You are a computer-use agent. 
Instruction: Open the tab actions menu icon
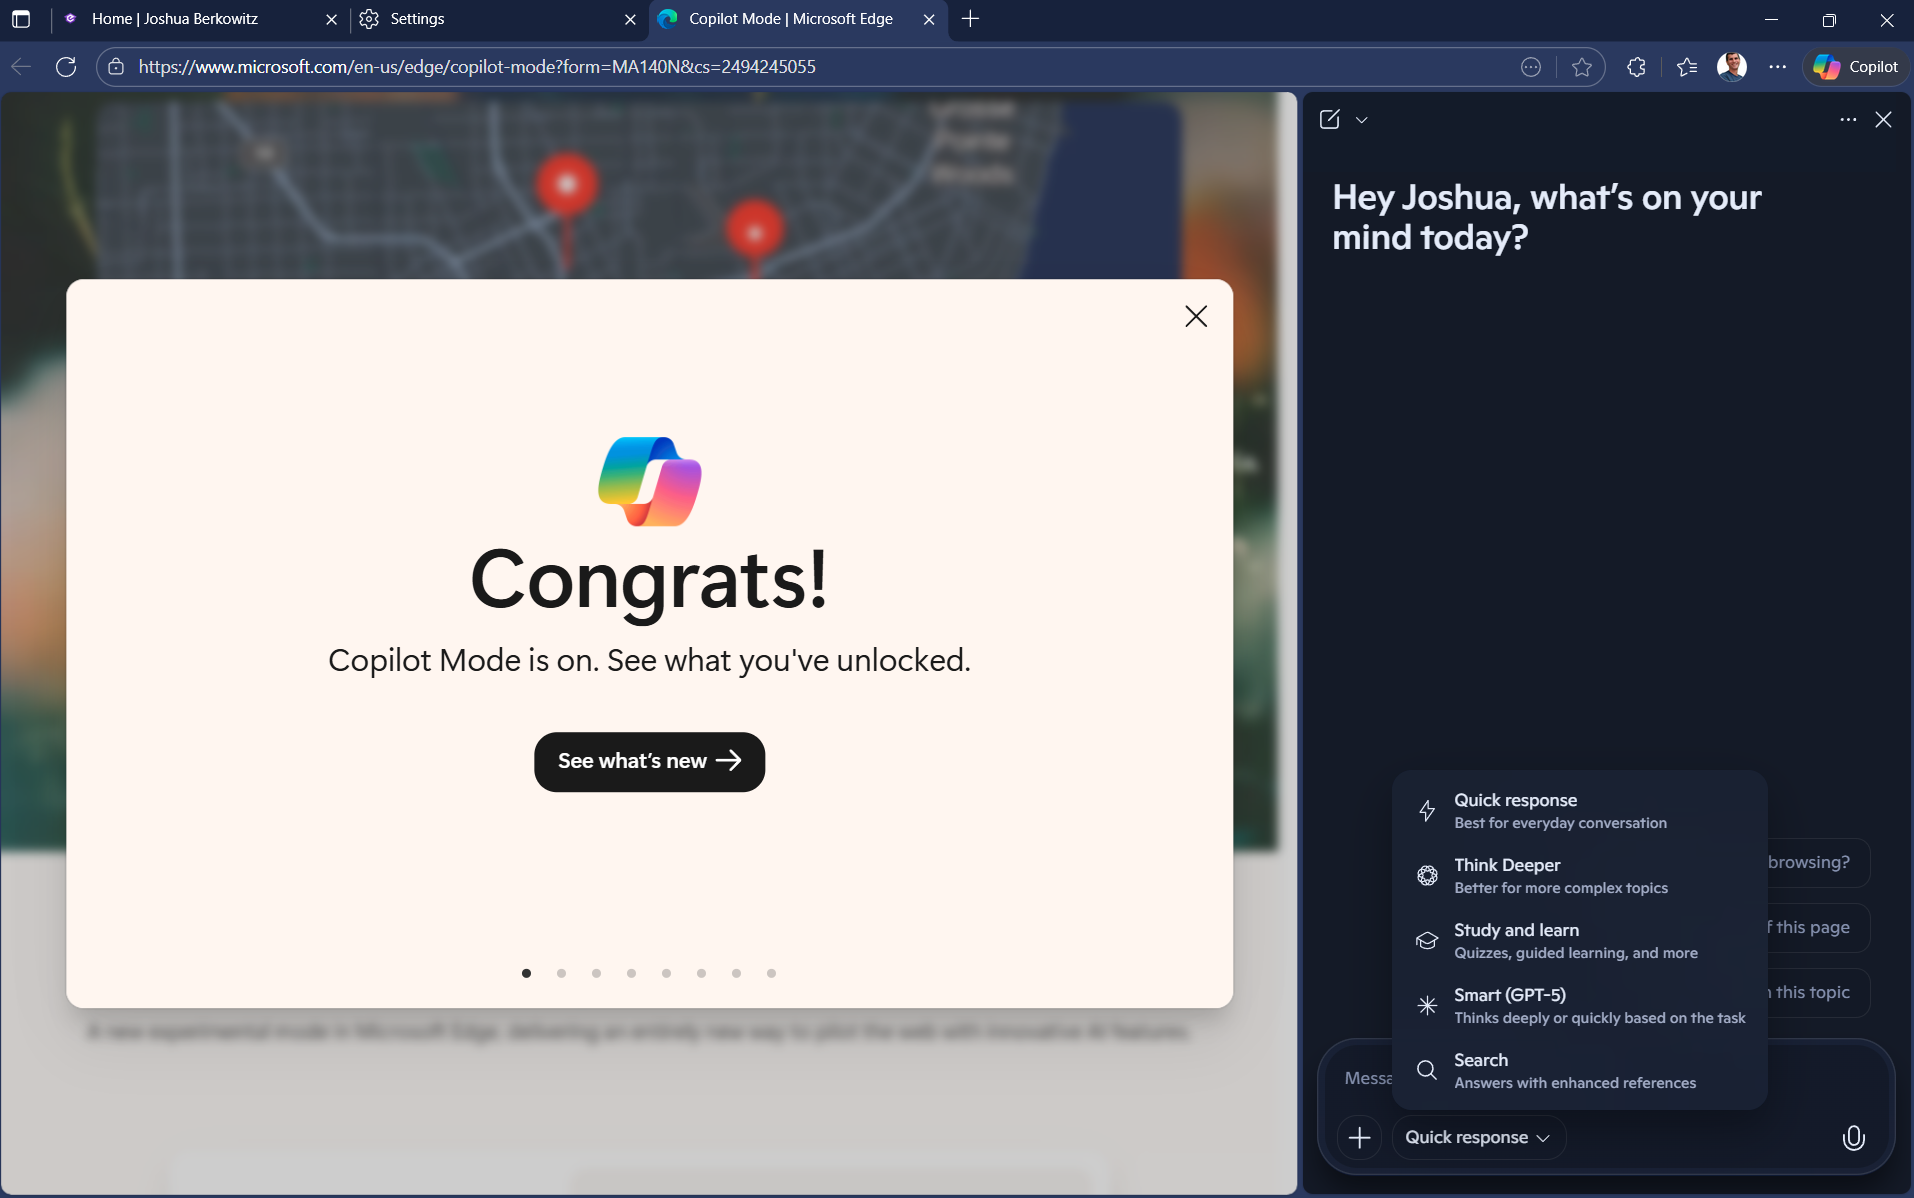[21, 19]
